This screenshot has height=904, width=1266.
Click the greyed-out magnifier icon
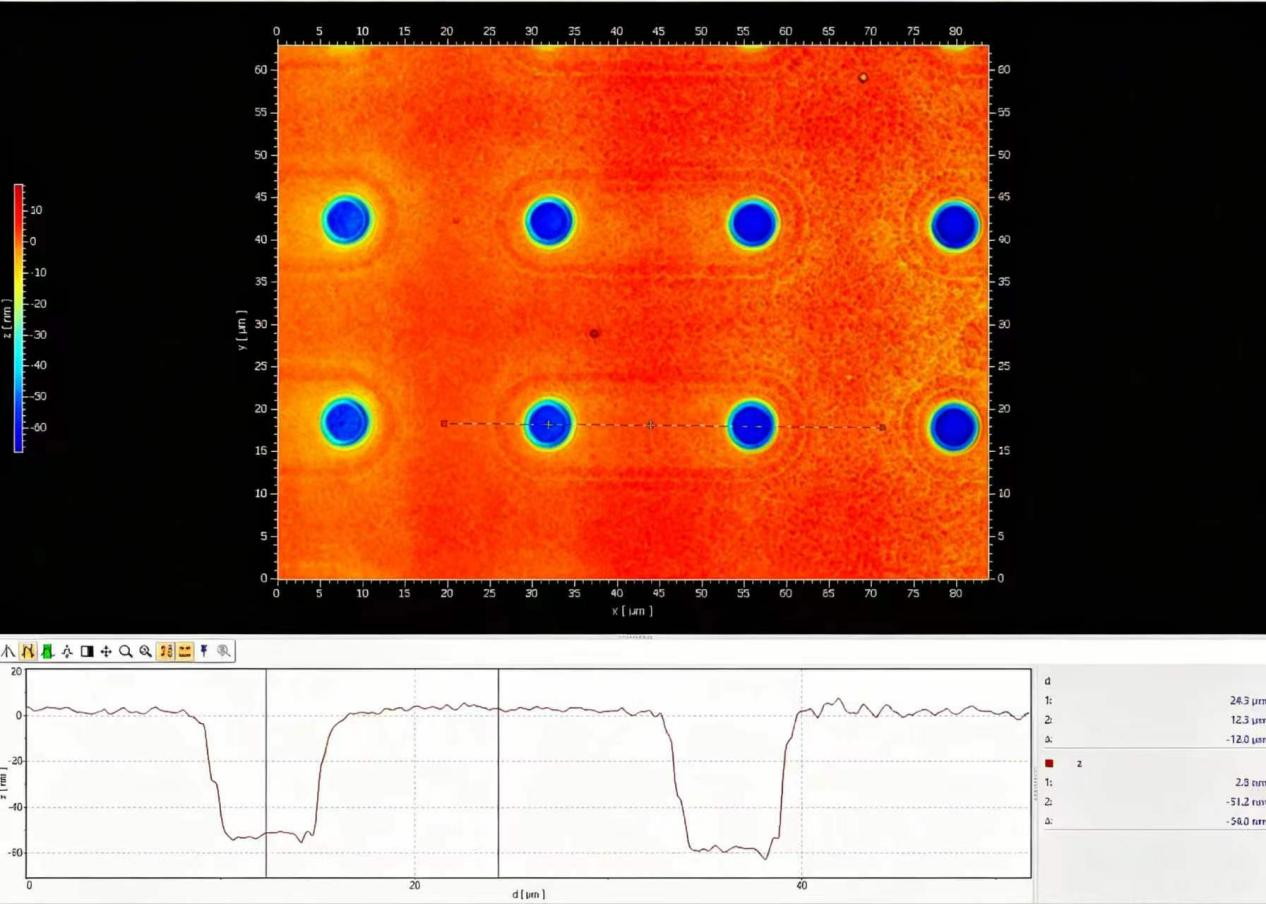224,651
